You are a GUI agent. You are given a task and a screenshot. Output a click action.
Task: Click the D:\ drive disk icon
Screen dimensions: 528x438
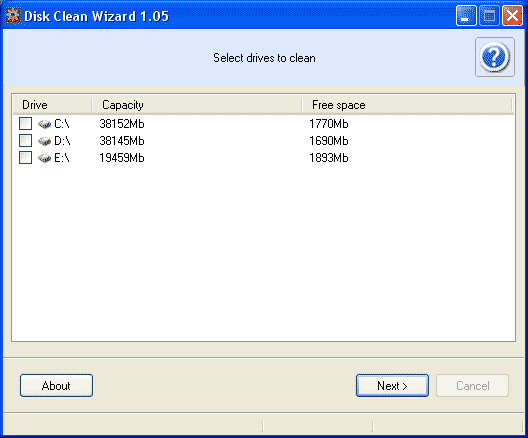[x=44, y=141]
